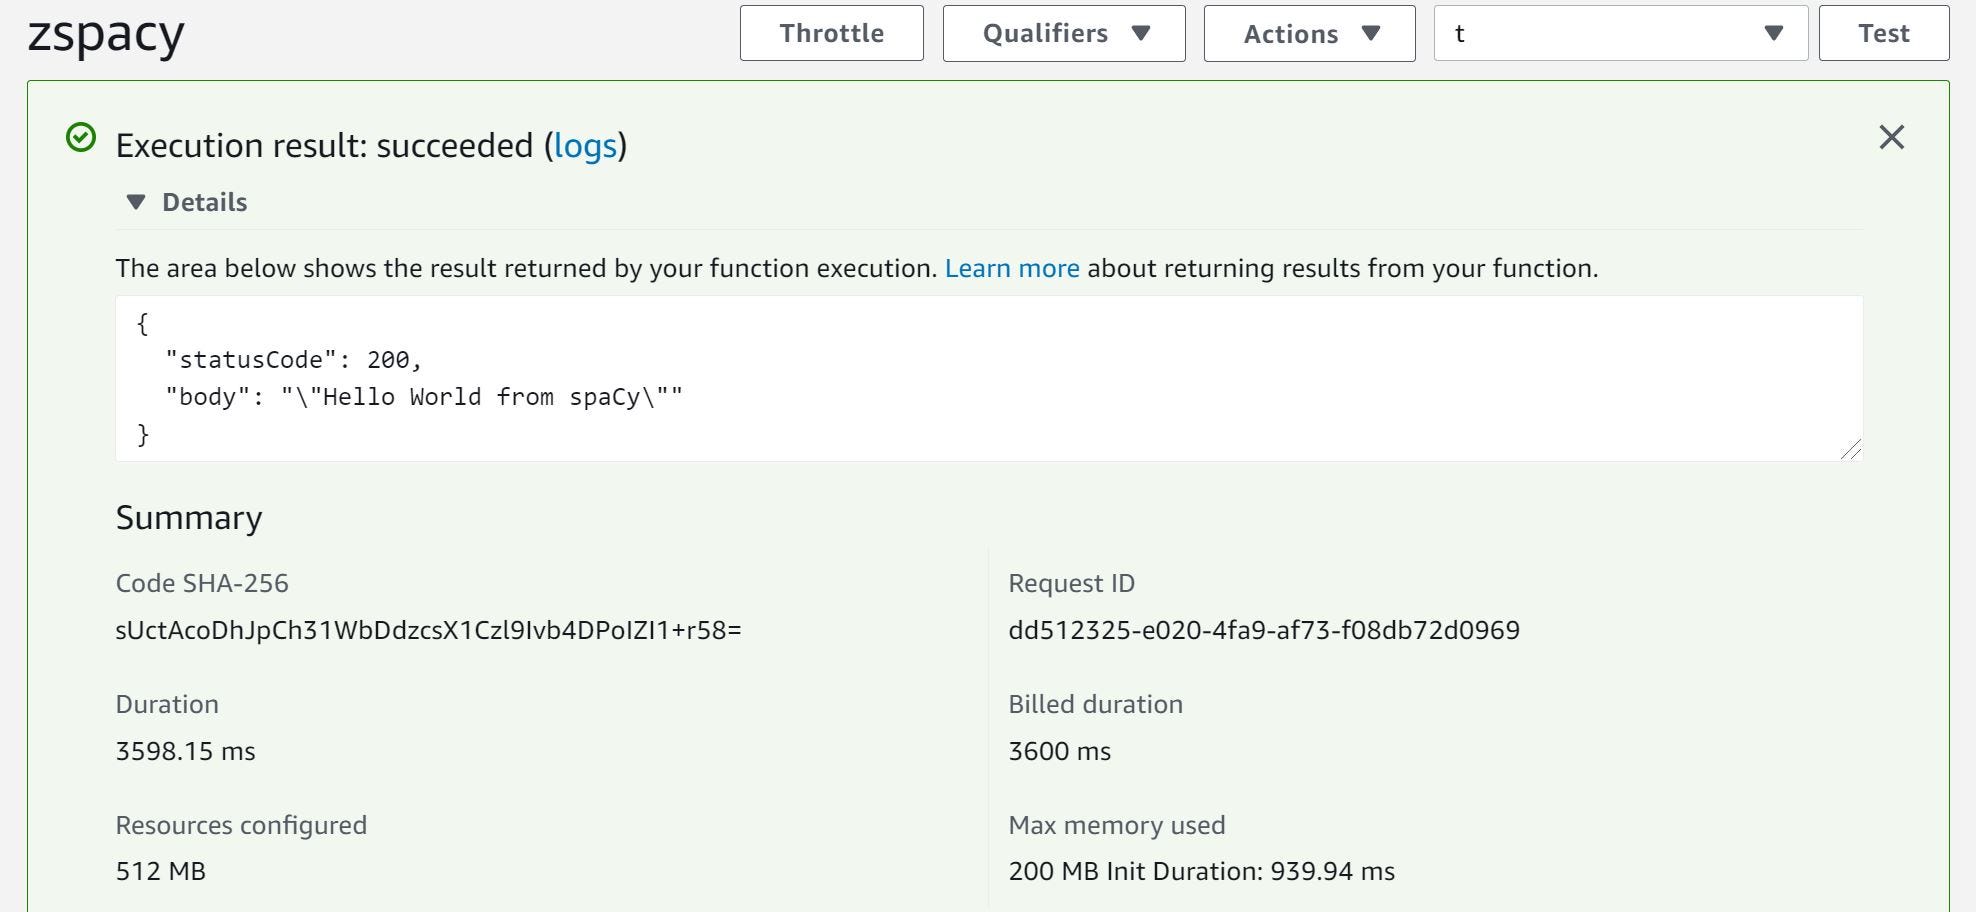
Task: Click the Duration value 3598.15 ms
Action: point(185,751)
